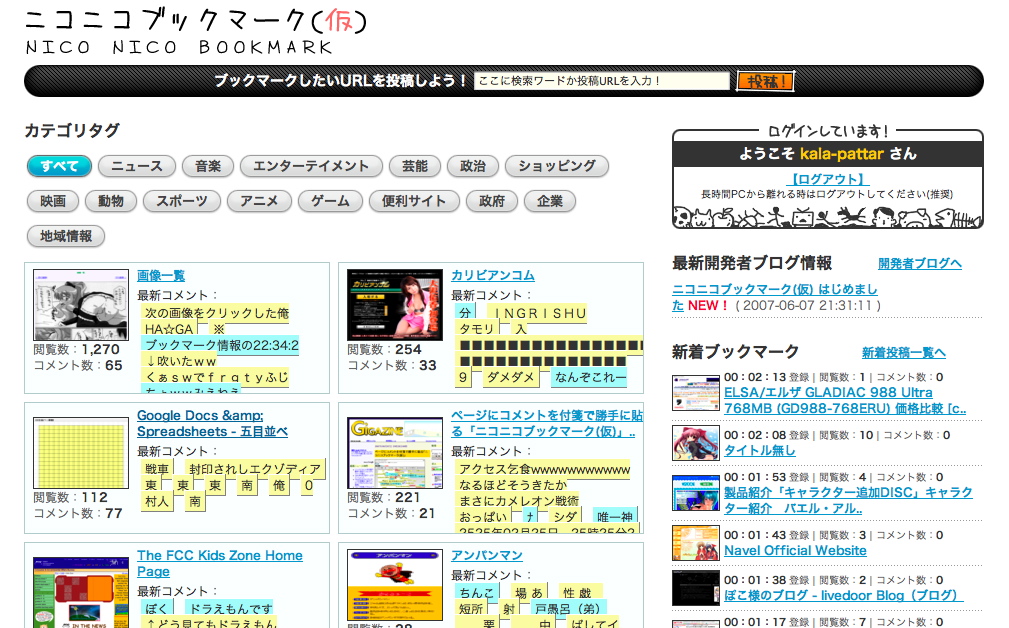The width and height of the screenshot is (1009, 628).
Task: Click the 村人 comment note
Action: pyautogui.click(x=156, y=501)
